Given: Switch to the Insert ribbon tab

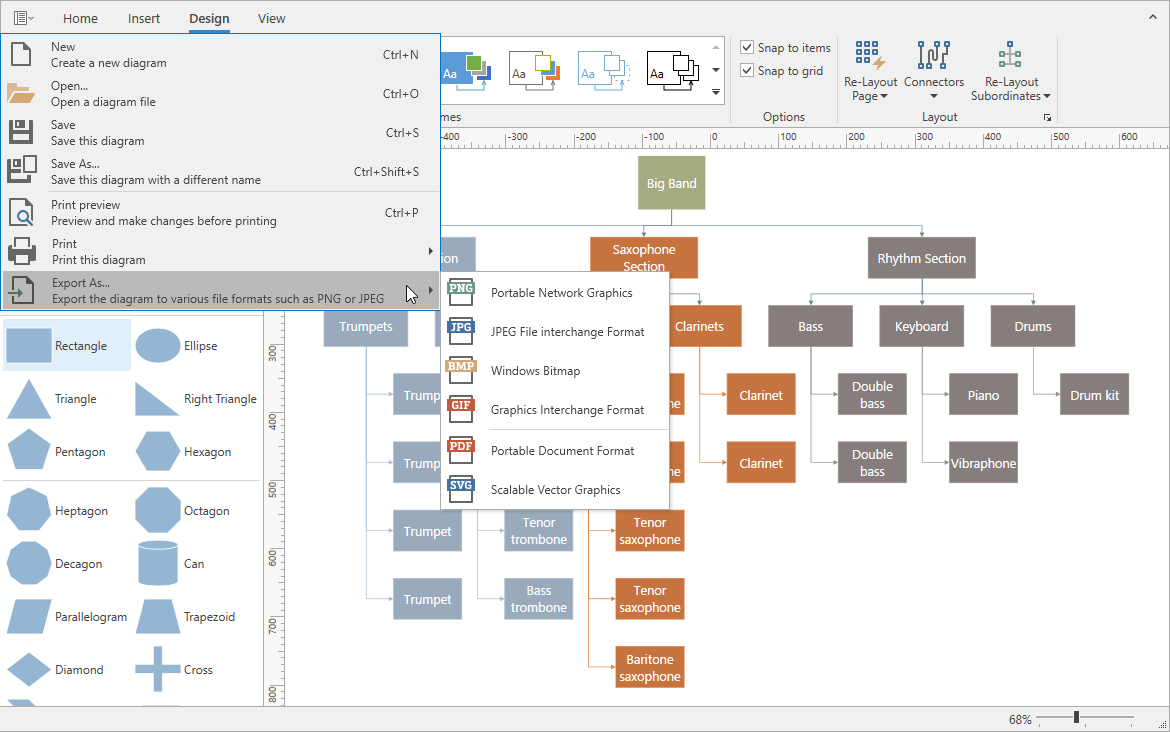Looking at the screenshot, I should click(143, 18).
